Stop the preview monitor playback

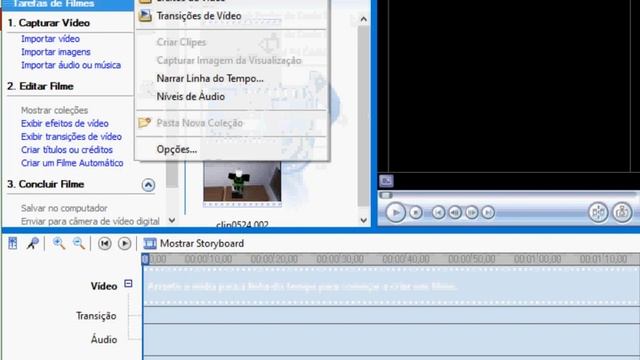pos(416,212)
